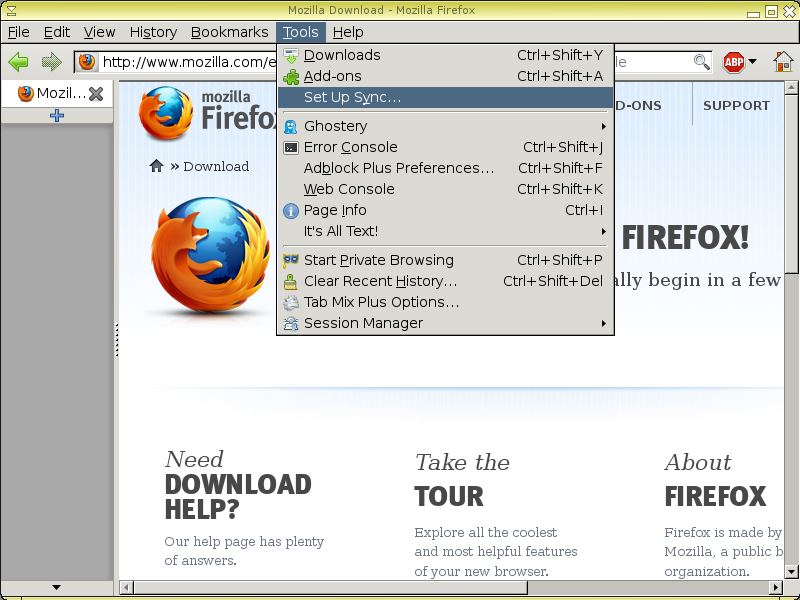The width and height of the screenshot is (800, 600).
Task: Click the SUPPORT navigation link
Action: (736, 106)
